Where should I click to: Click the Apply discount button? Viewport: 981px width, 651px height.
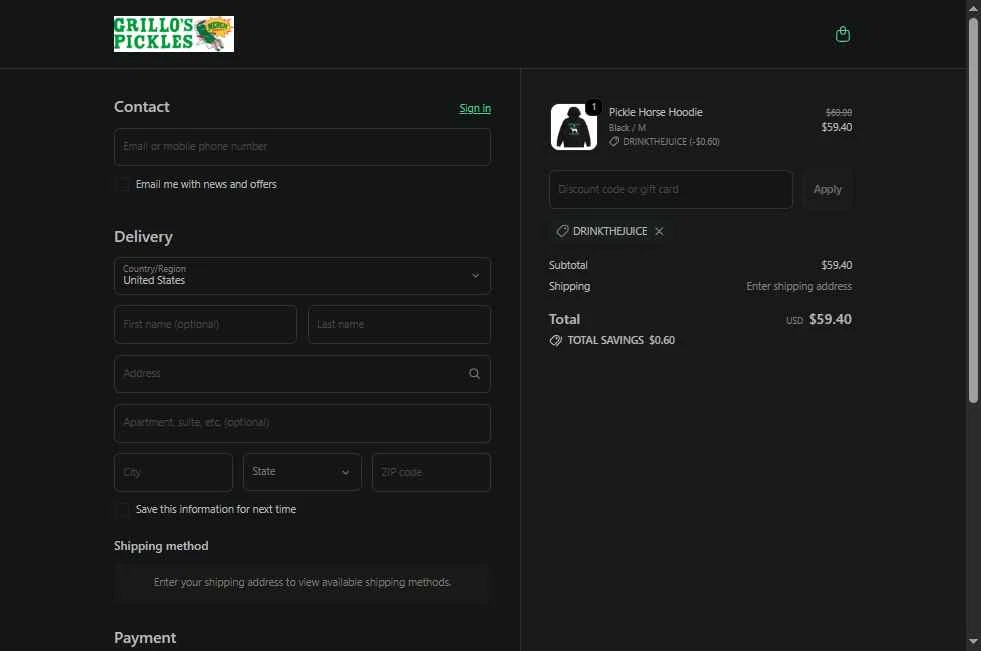click(x=828, y=189)
